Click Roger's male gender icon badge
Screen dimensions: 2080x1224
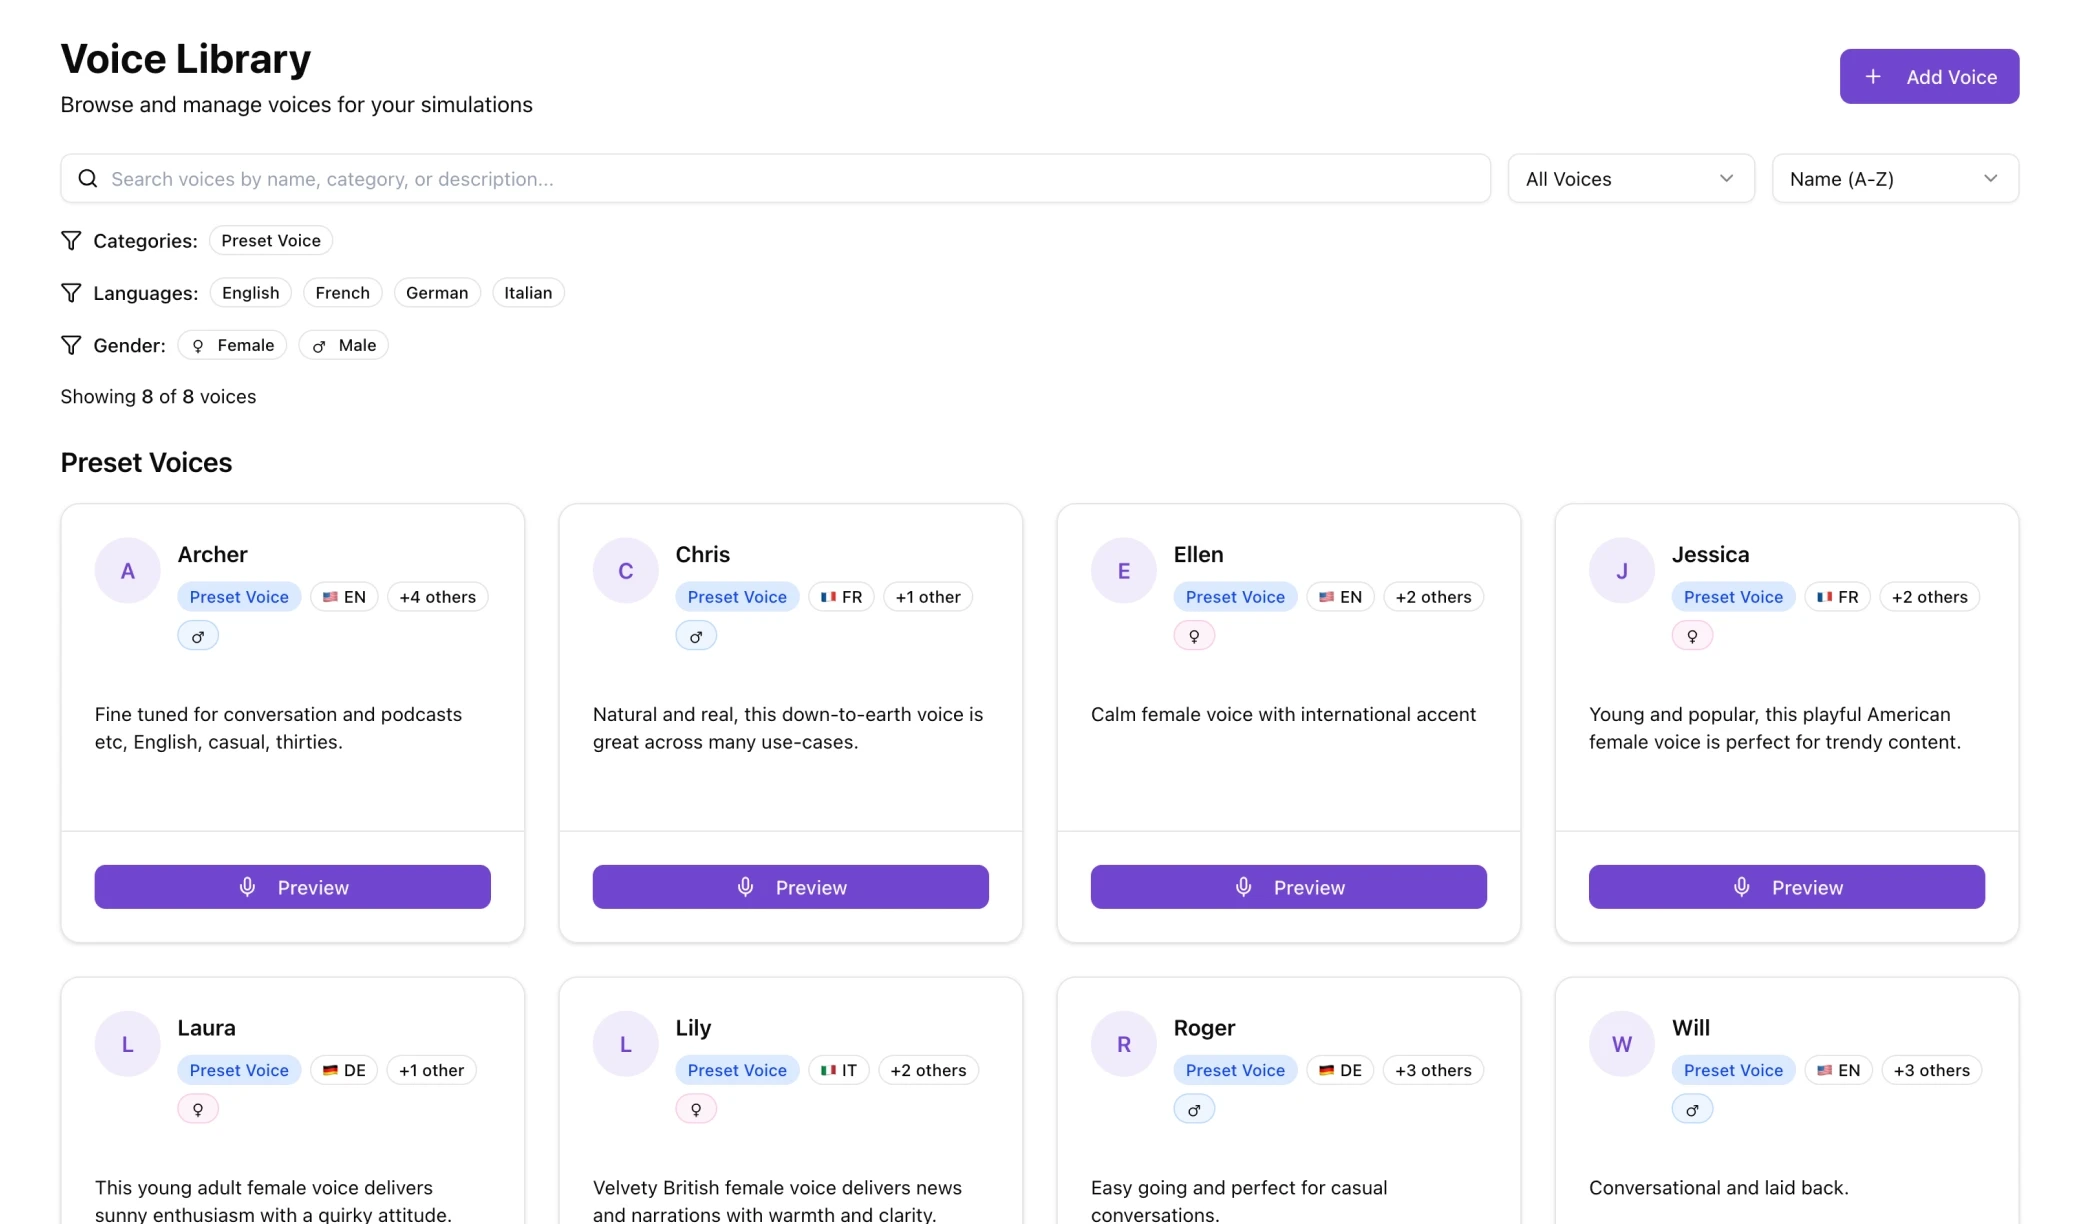[x=1194, y=1109]
